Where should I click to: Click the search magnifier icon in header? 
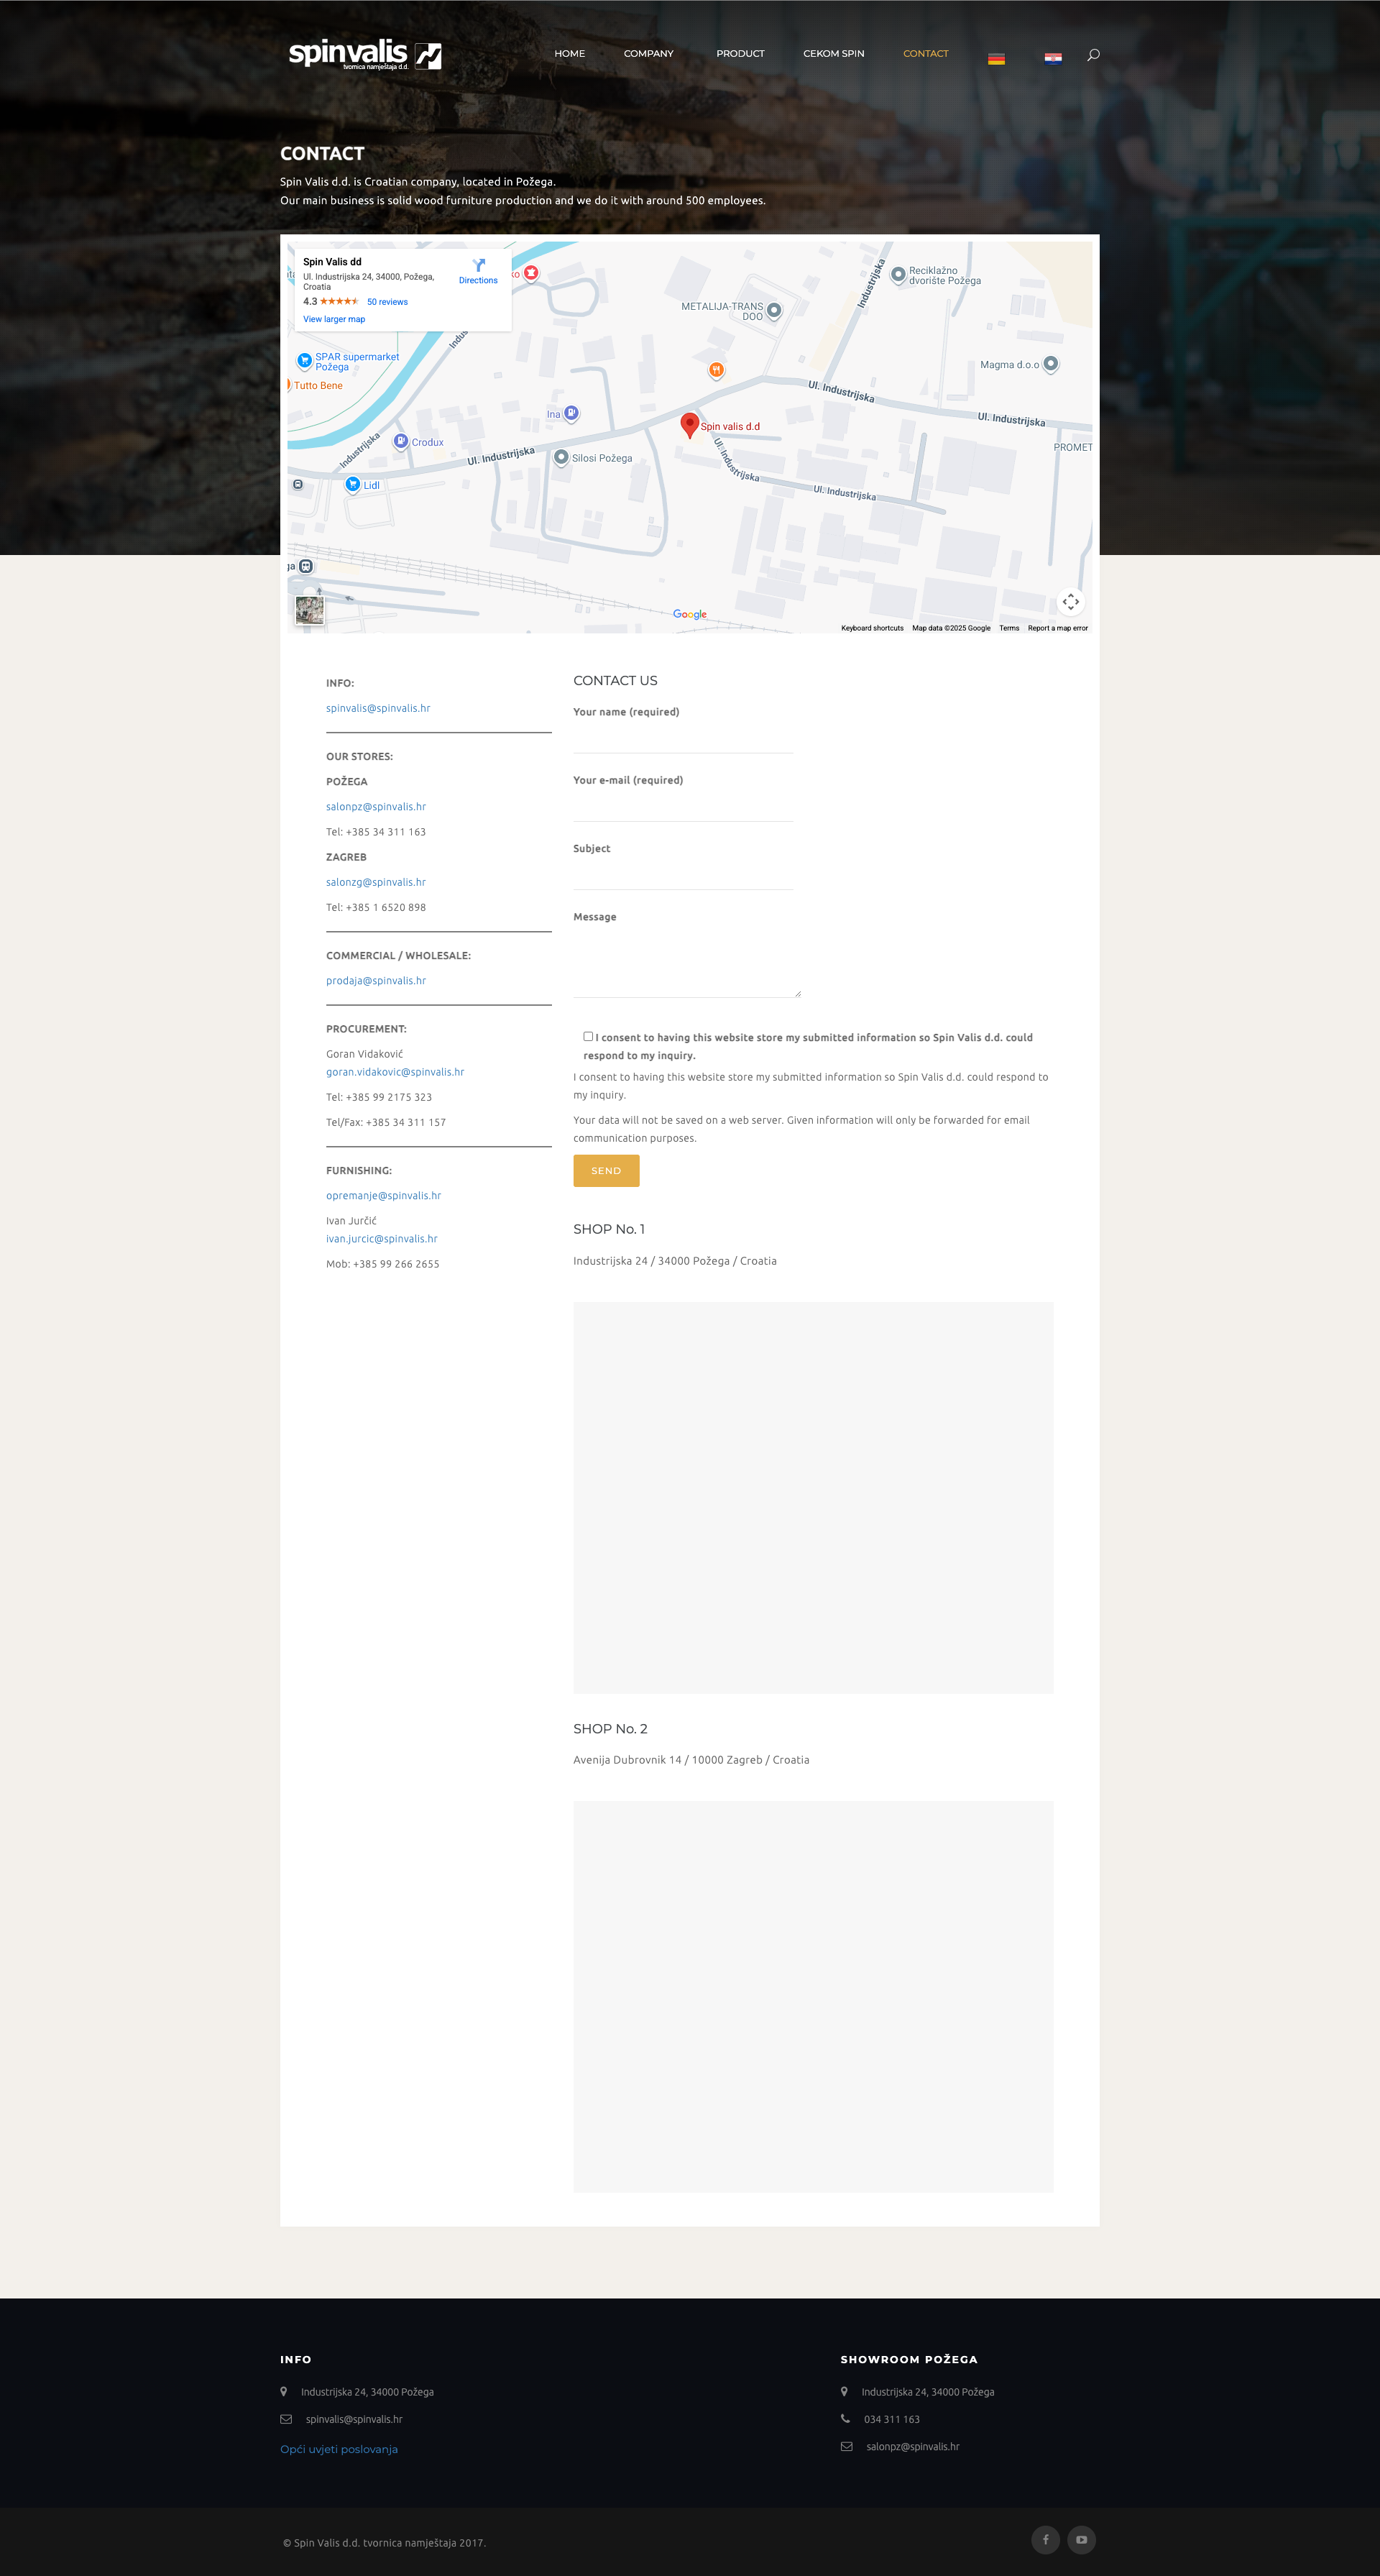click(x=1093, y=55)
